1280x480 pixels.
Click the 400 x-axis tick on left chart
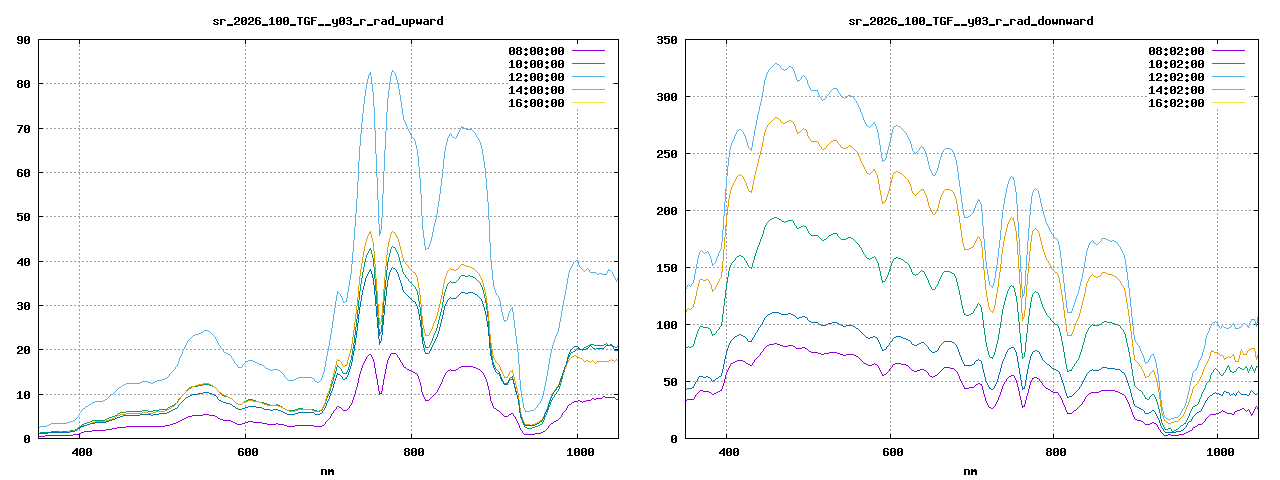[81, 453]
